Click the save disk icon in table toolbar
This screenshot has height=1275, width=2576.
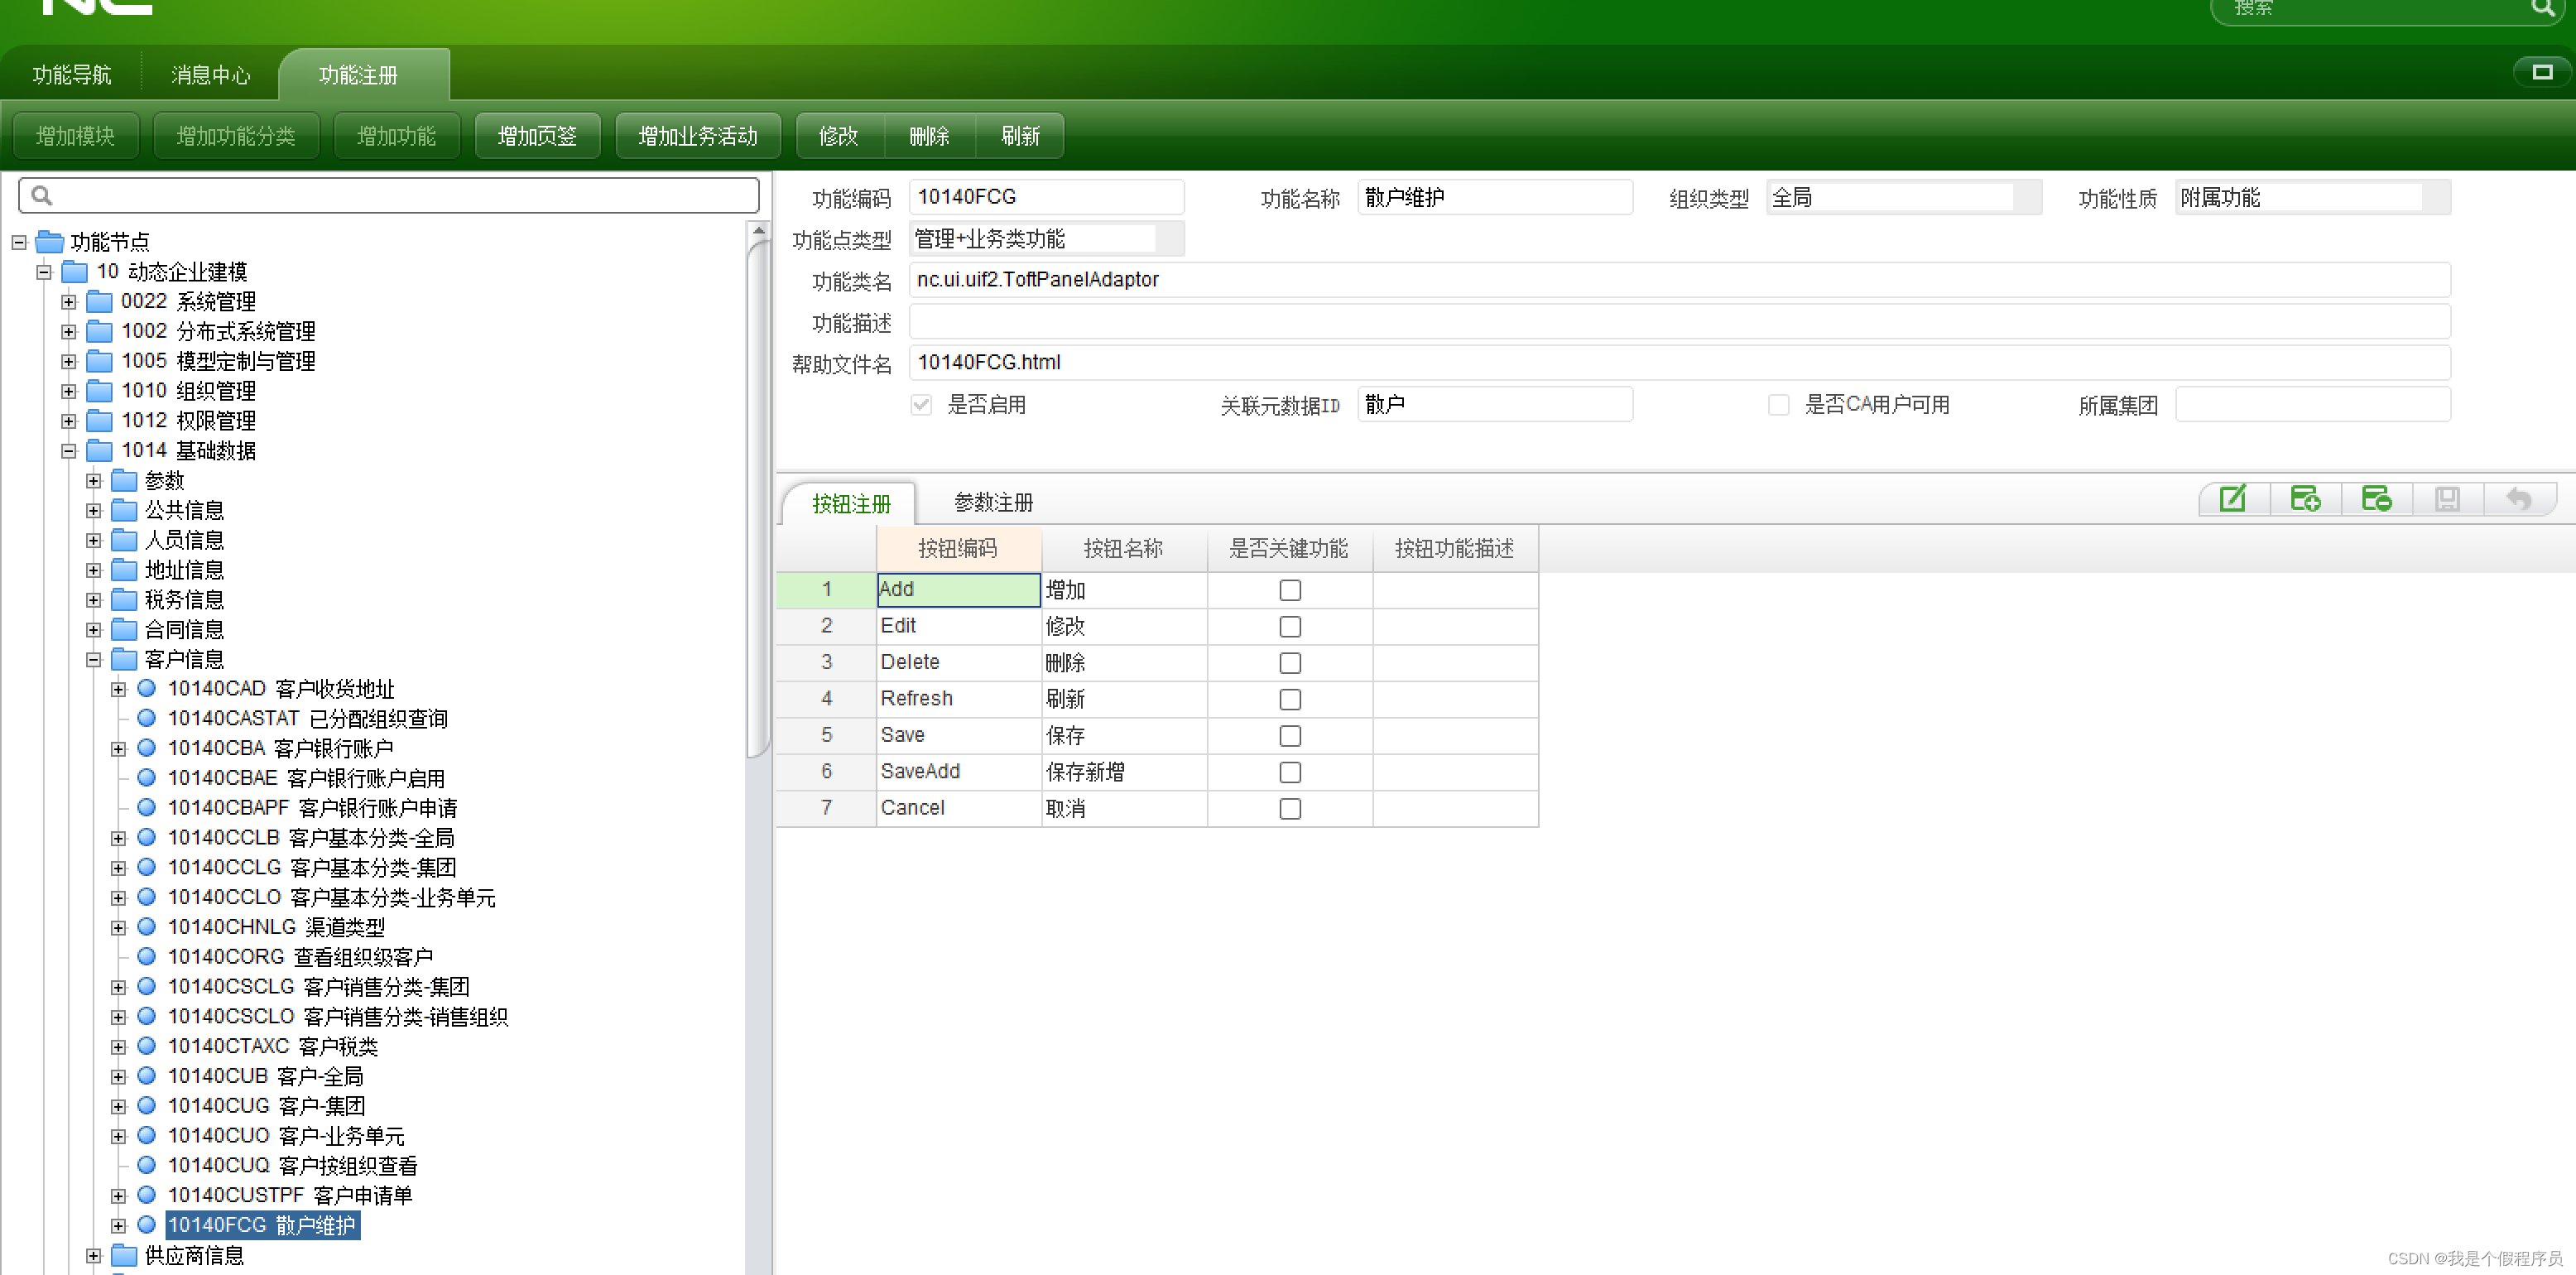[2447, 498]
